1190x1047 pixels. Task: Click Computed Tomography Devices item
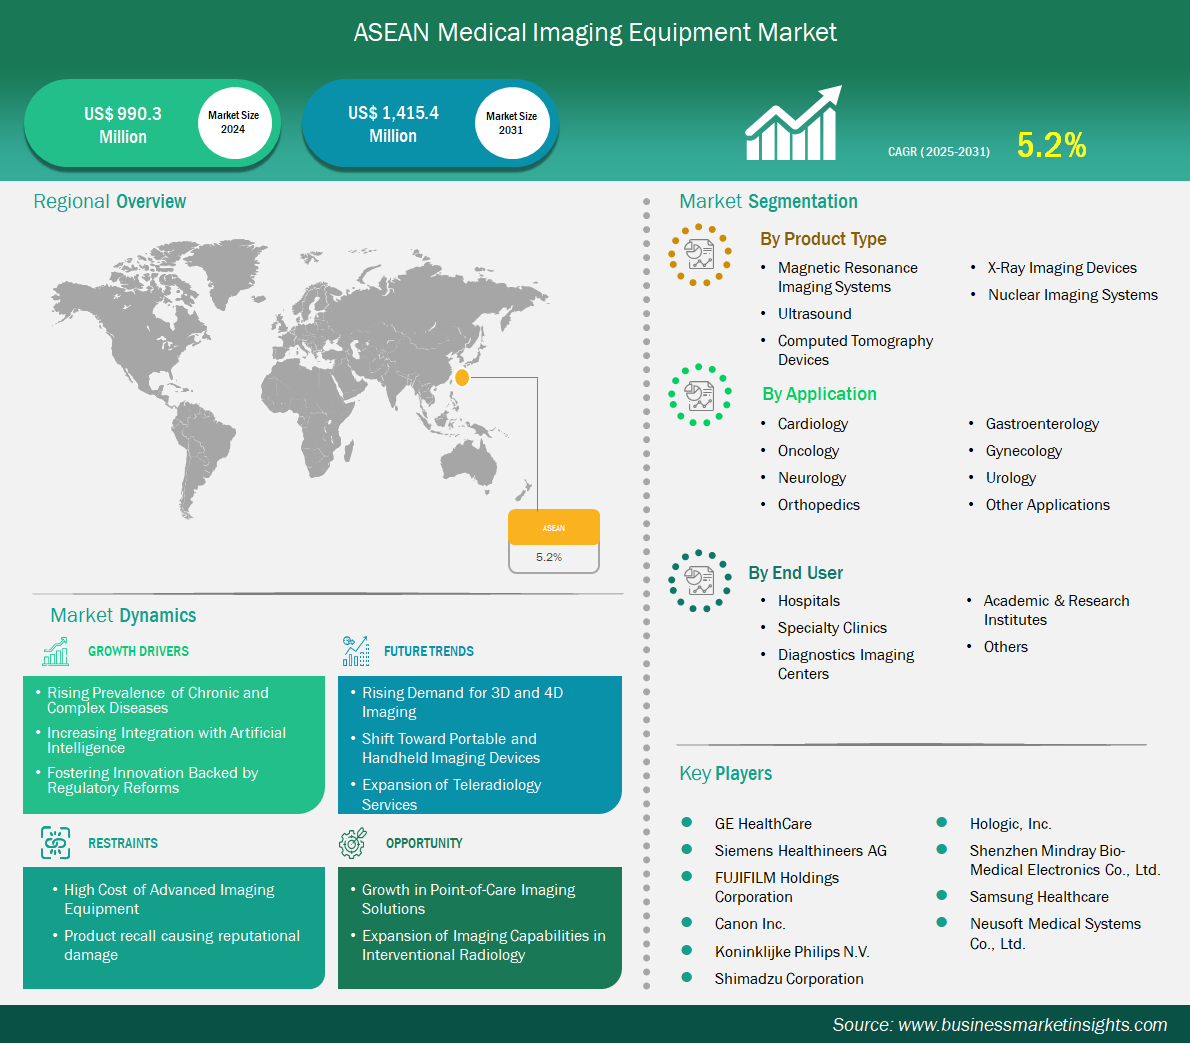855,351
